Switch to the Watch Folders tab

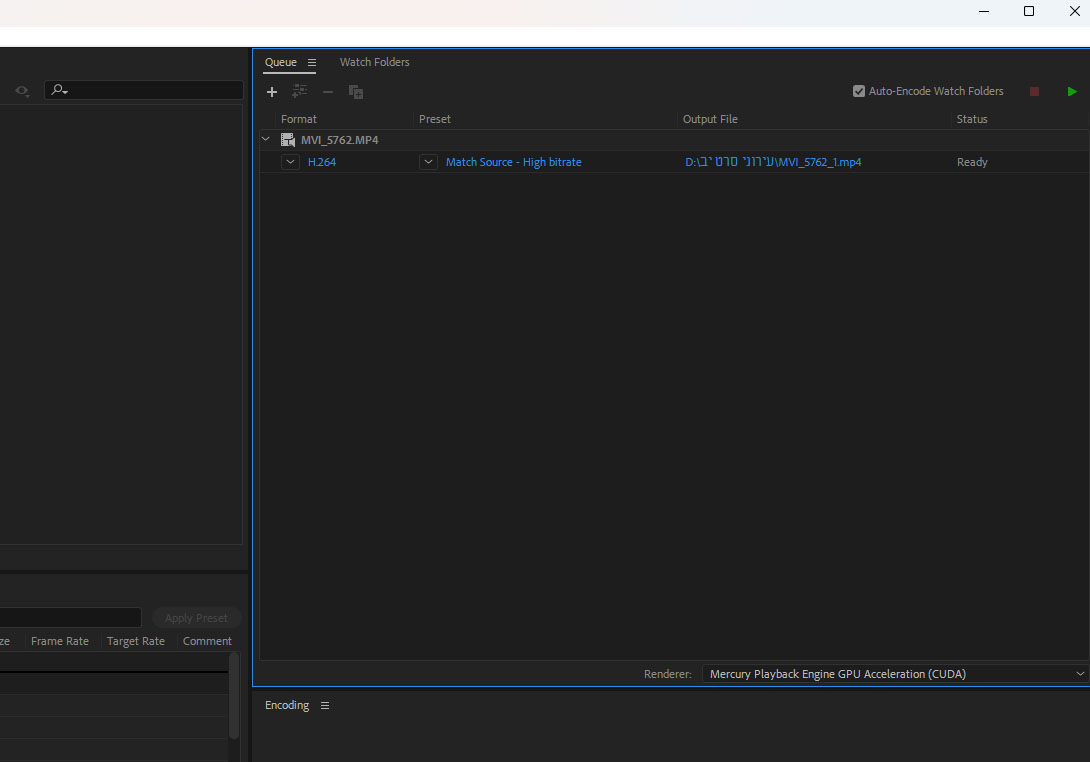[x=374, y=62]
